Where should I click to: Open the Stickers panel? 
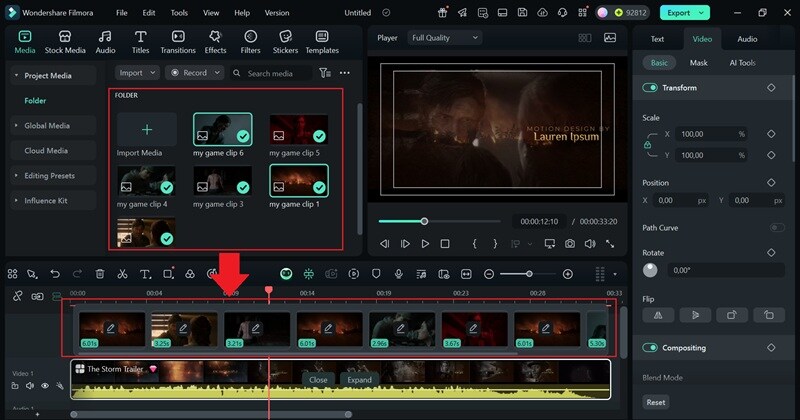pos(285,42)
